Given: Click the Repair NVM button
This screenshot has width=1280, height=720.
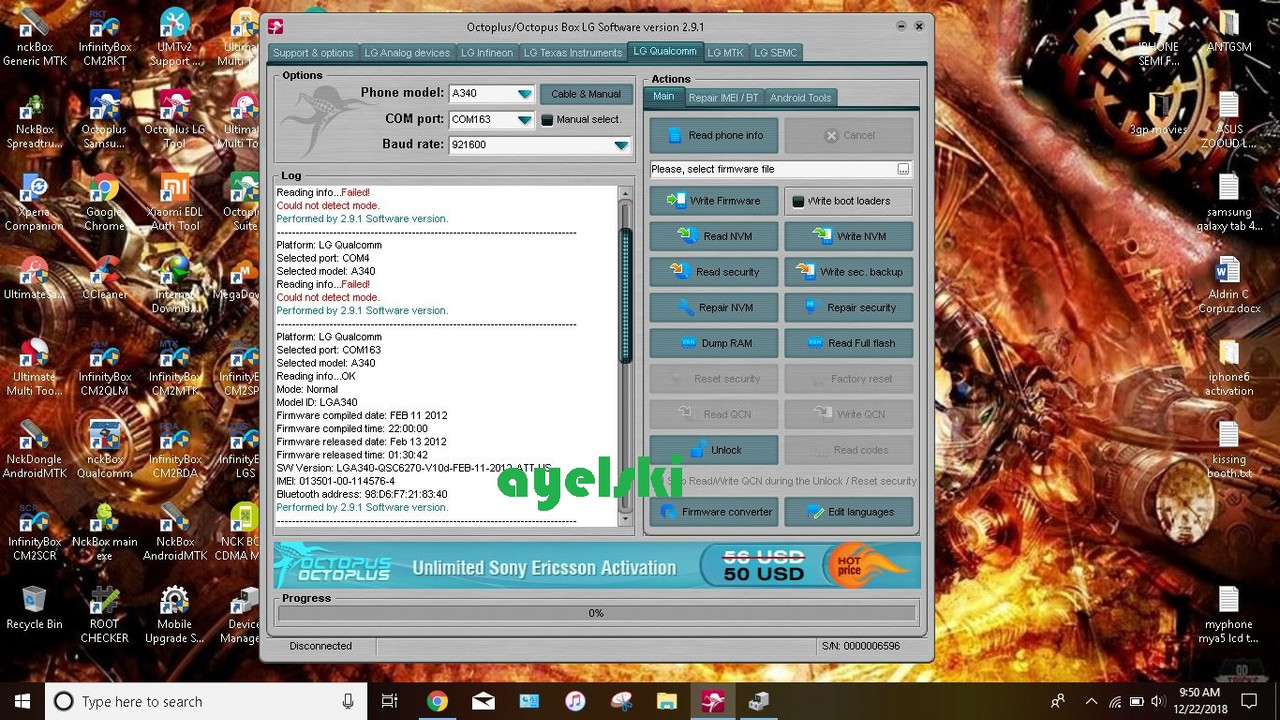Looking at the screenshot, I should pos(713,308).
